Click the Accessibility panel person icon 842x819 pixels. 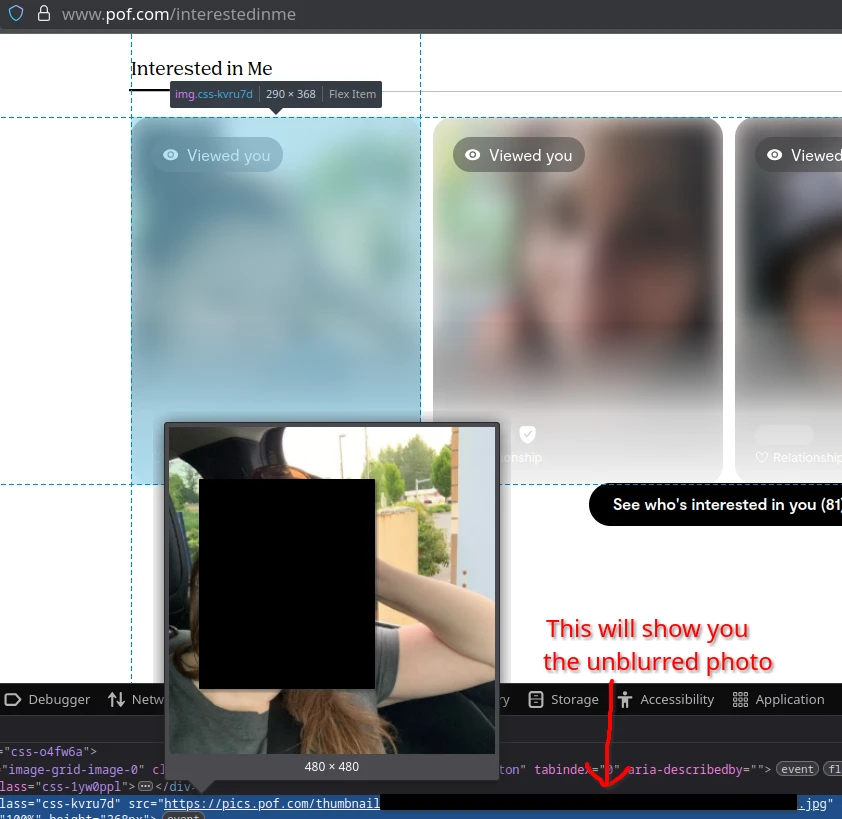pos(625,700)
